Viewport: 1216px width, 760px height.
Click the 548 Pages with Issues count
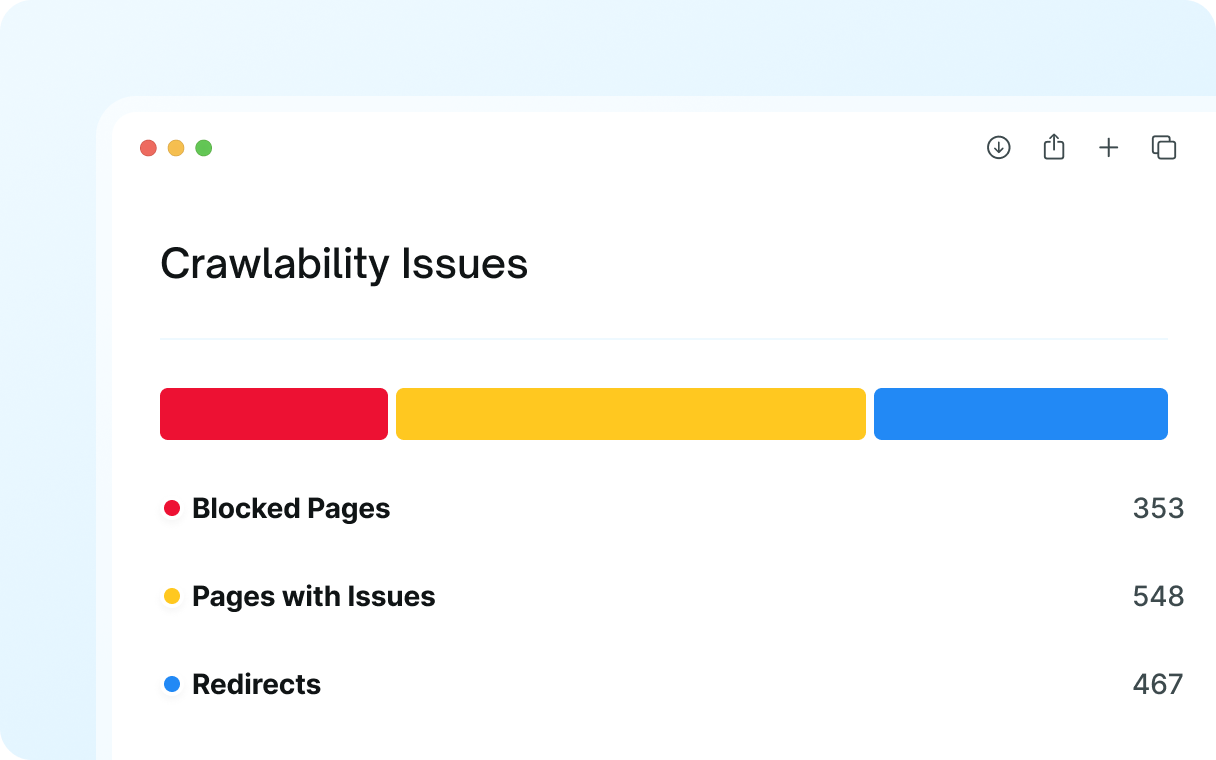point(1158,596)
